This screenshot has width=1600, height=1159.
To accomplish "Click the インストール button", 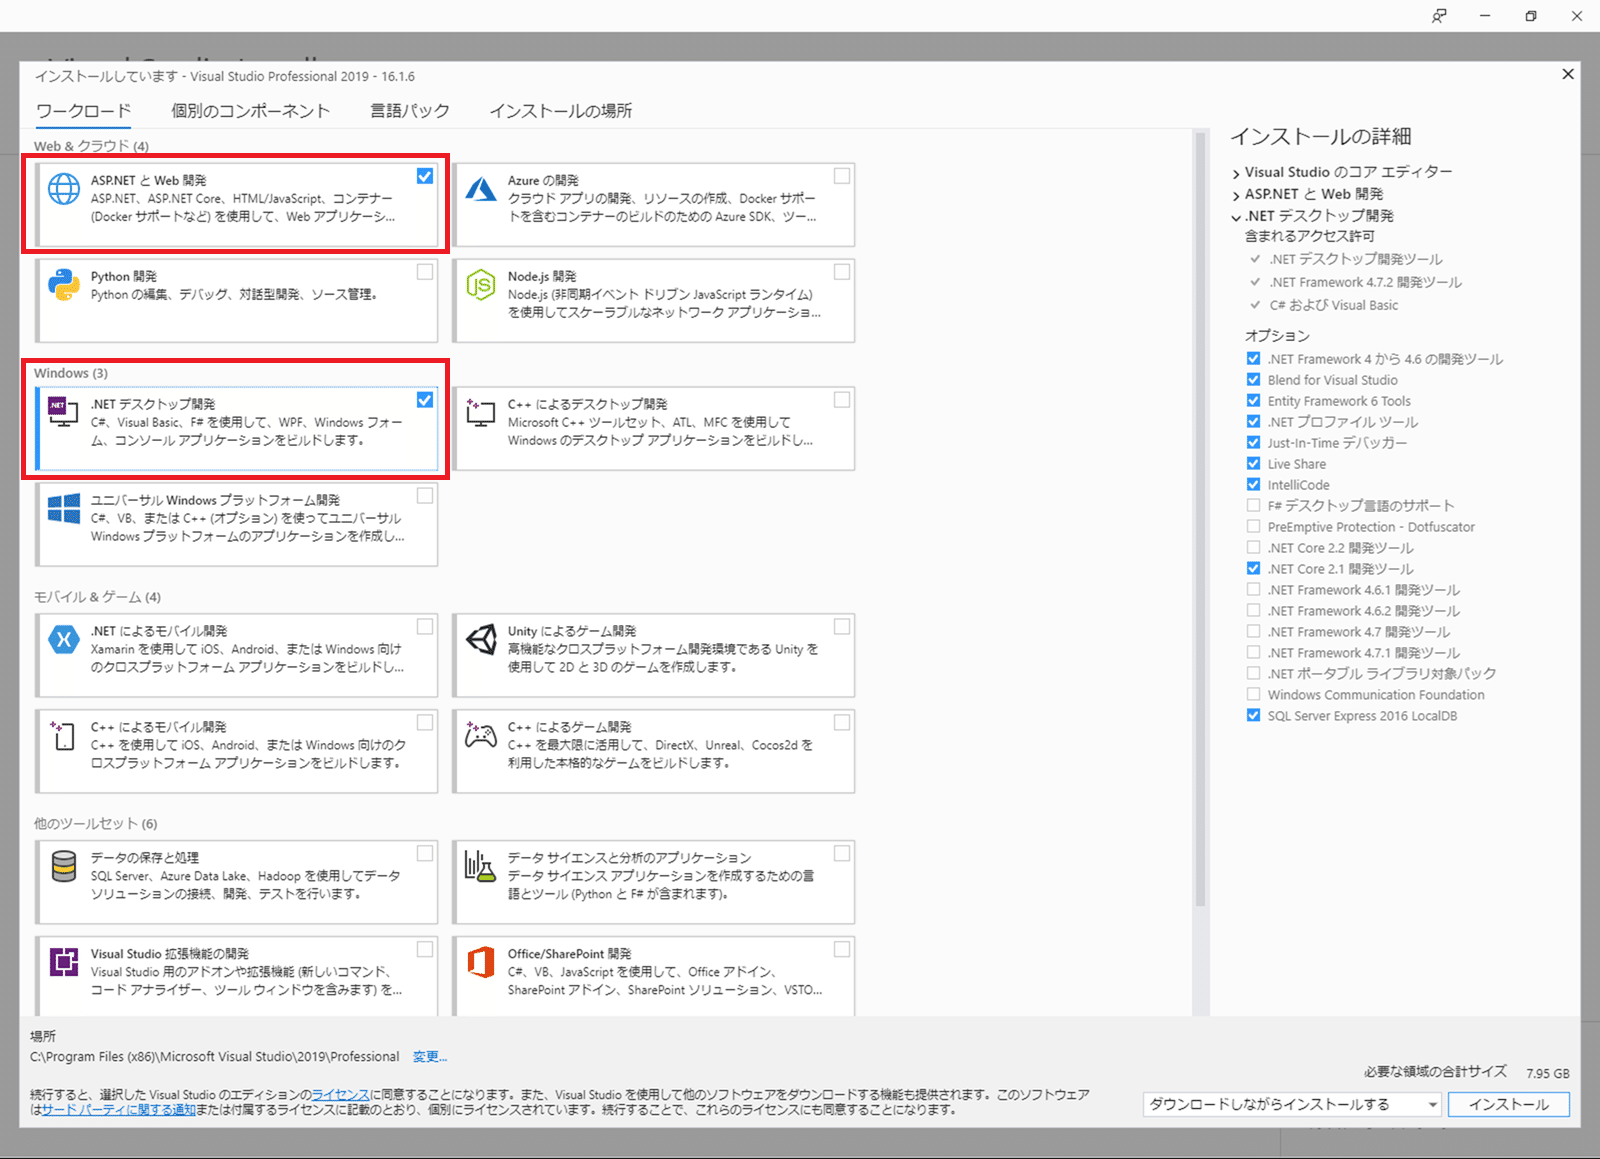I will coord(1509,1105).
